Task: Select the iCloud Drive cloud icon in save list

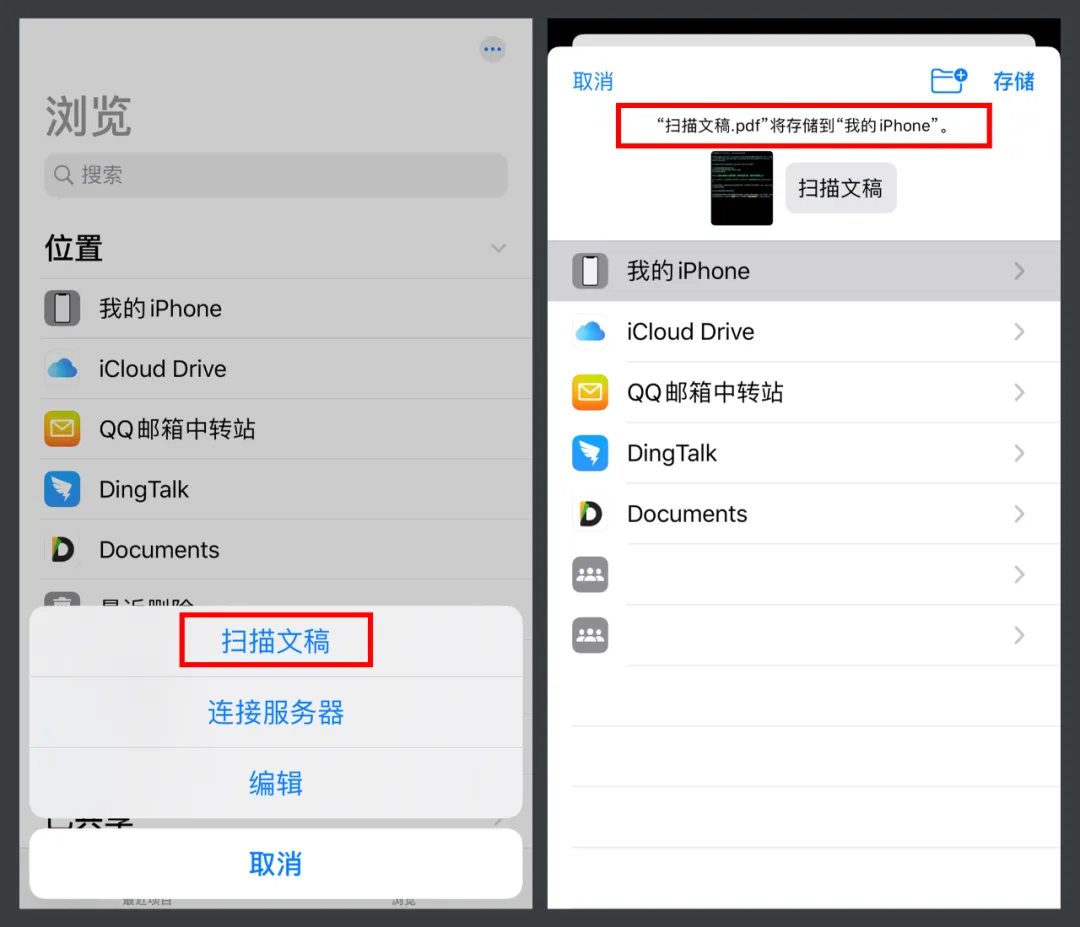Action: coord(590,332)
